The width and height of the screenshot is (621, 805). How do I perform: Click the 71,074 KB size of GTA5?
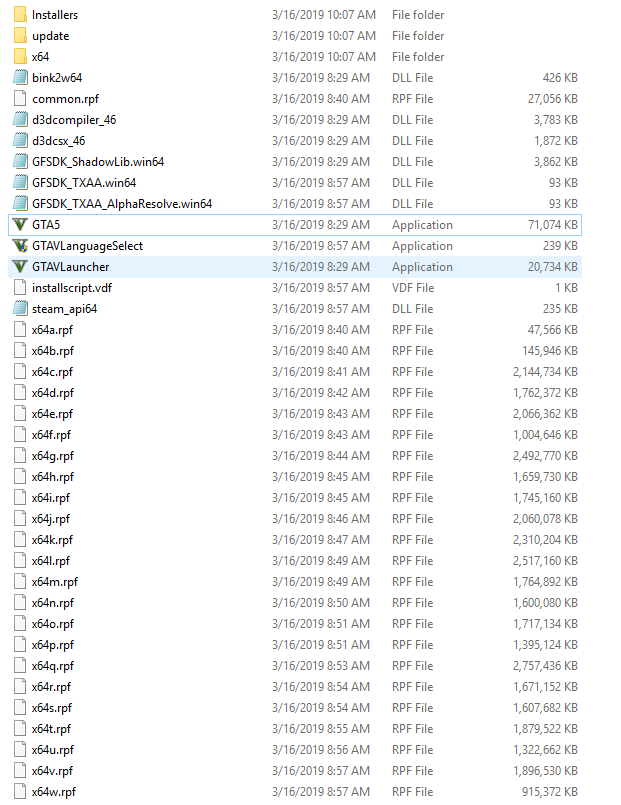553,225
